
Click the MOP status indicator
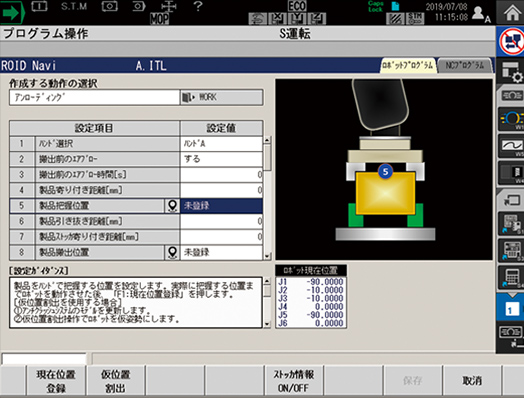click(x=159, y=19)
